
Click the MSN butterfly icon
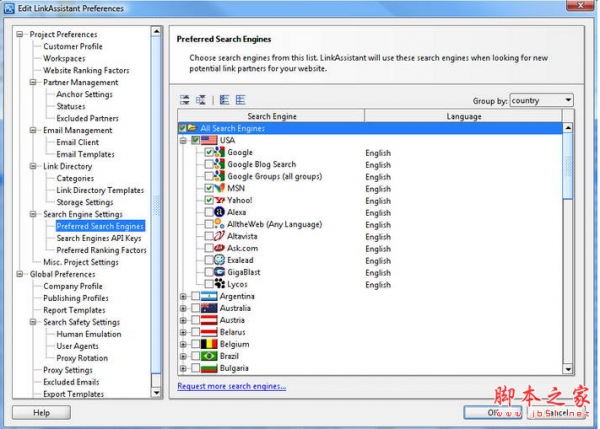pyautogui.click(x=219, y=188)
